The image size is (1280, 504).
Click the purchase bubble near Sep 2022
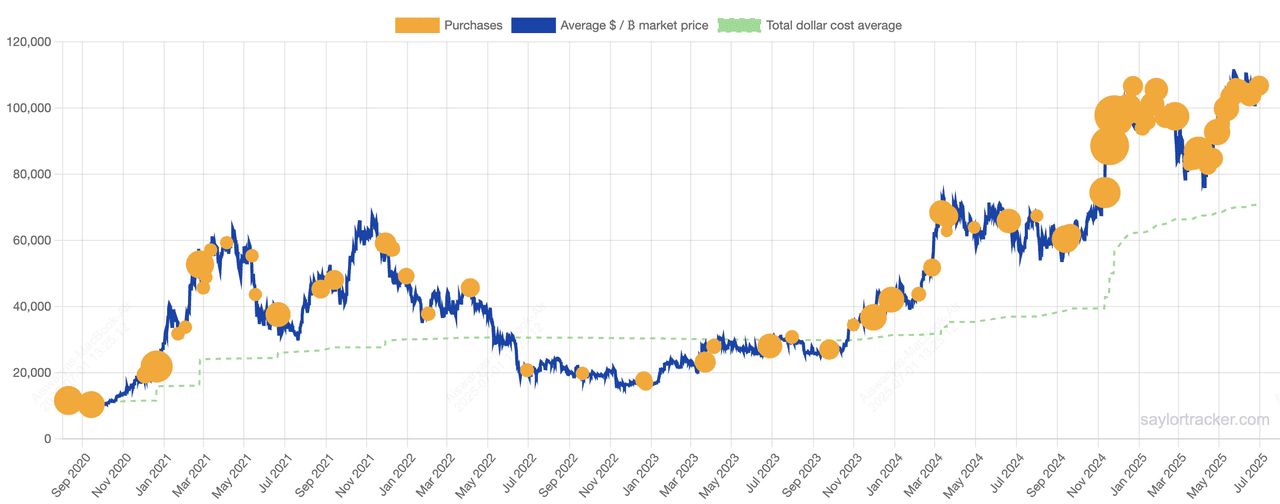[582, 373]
